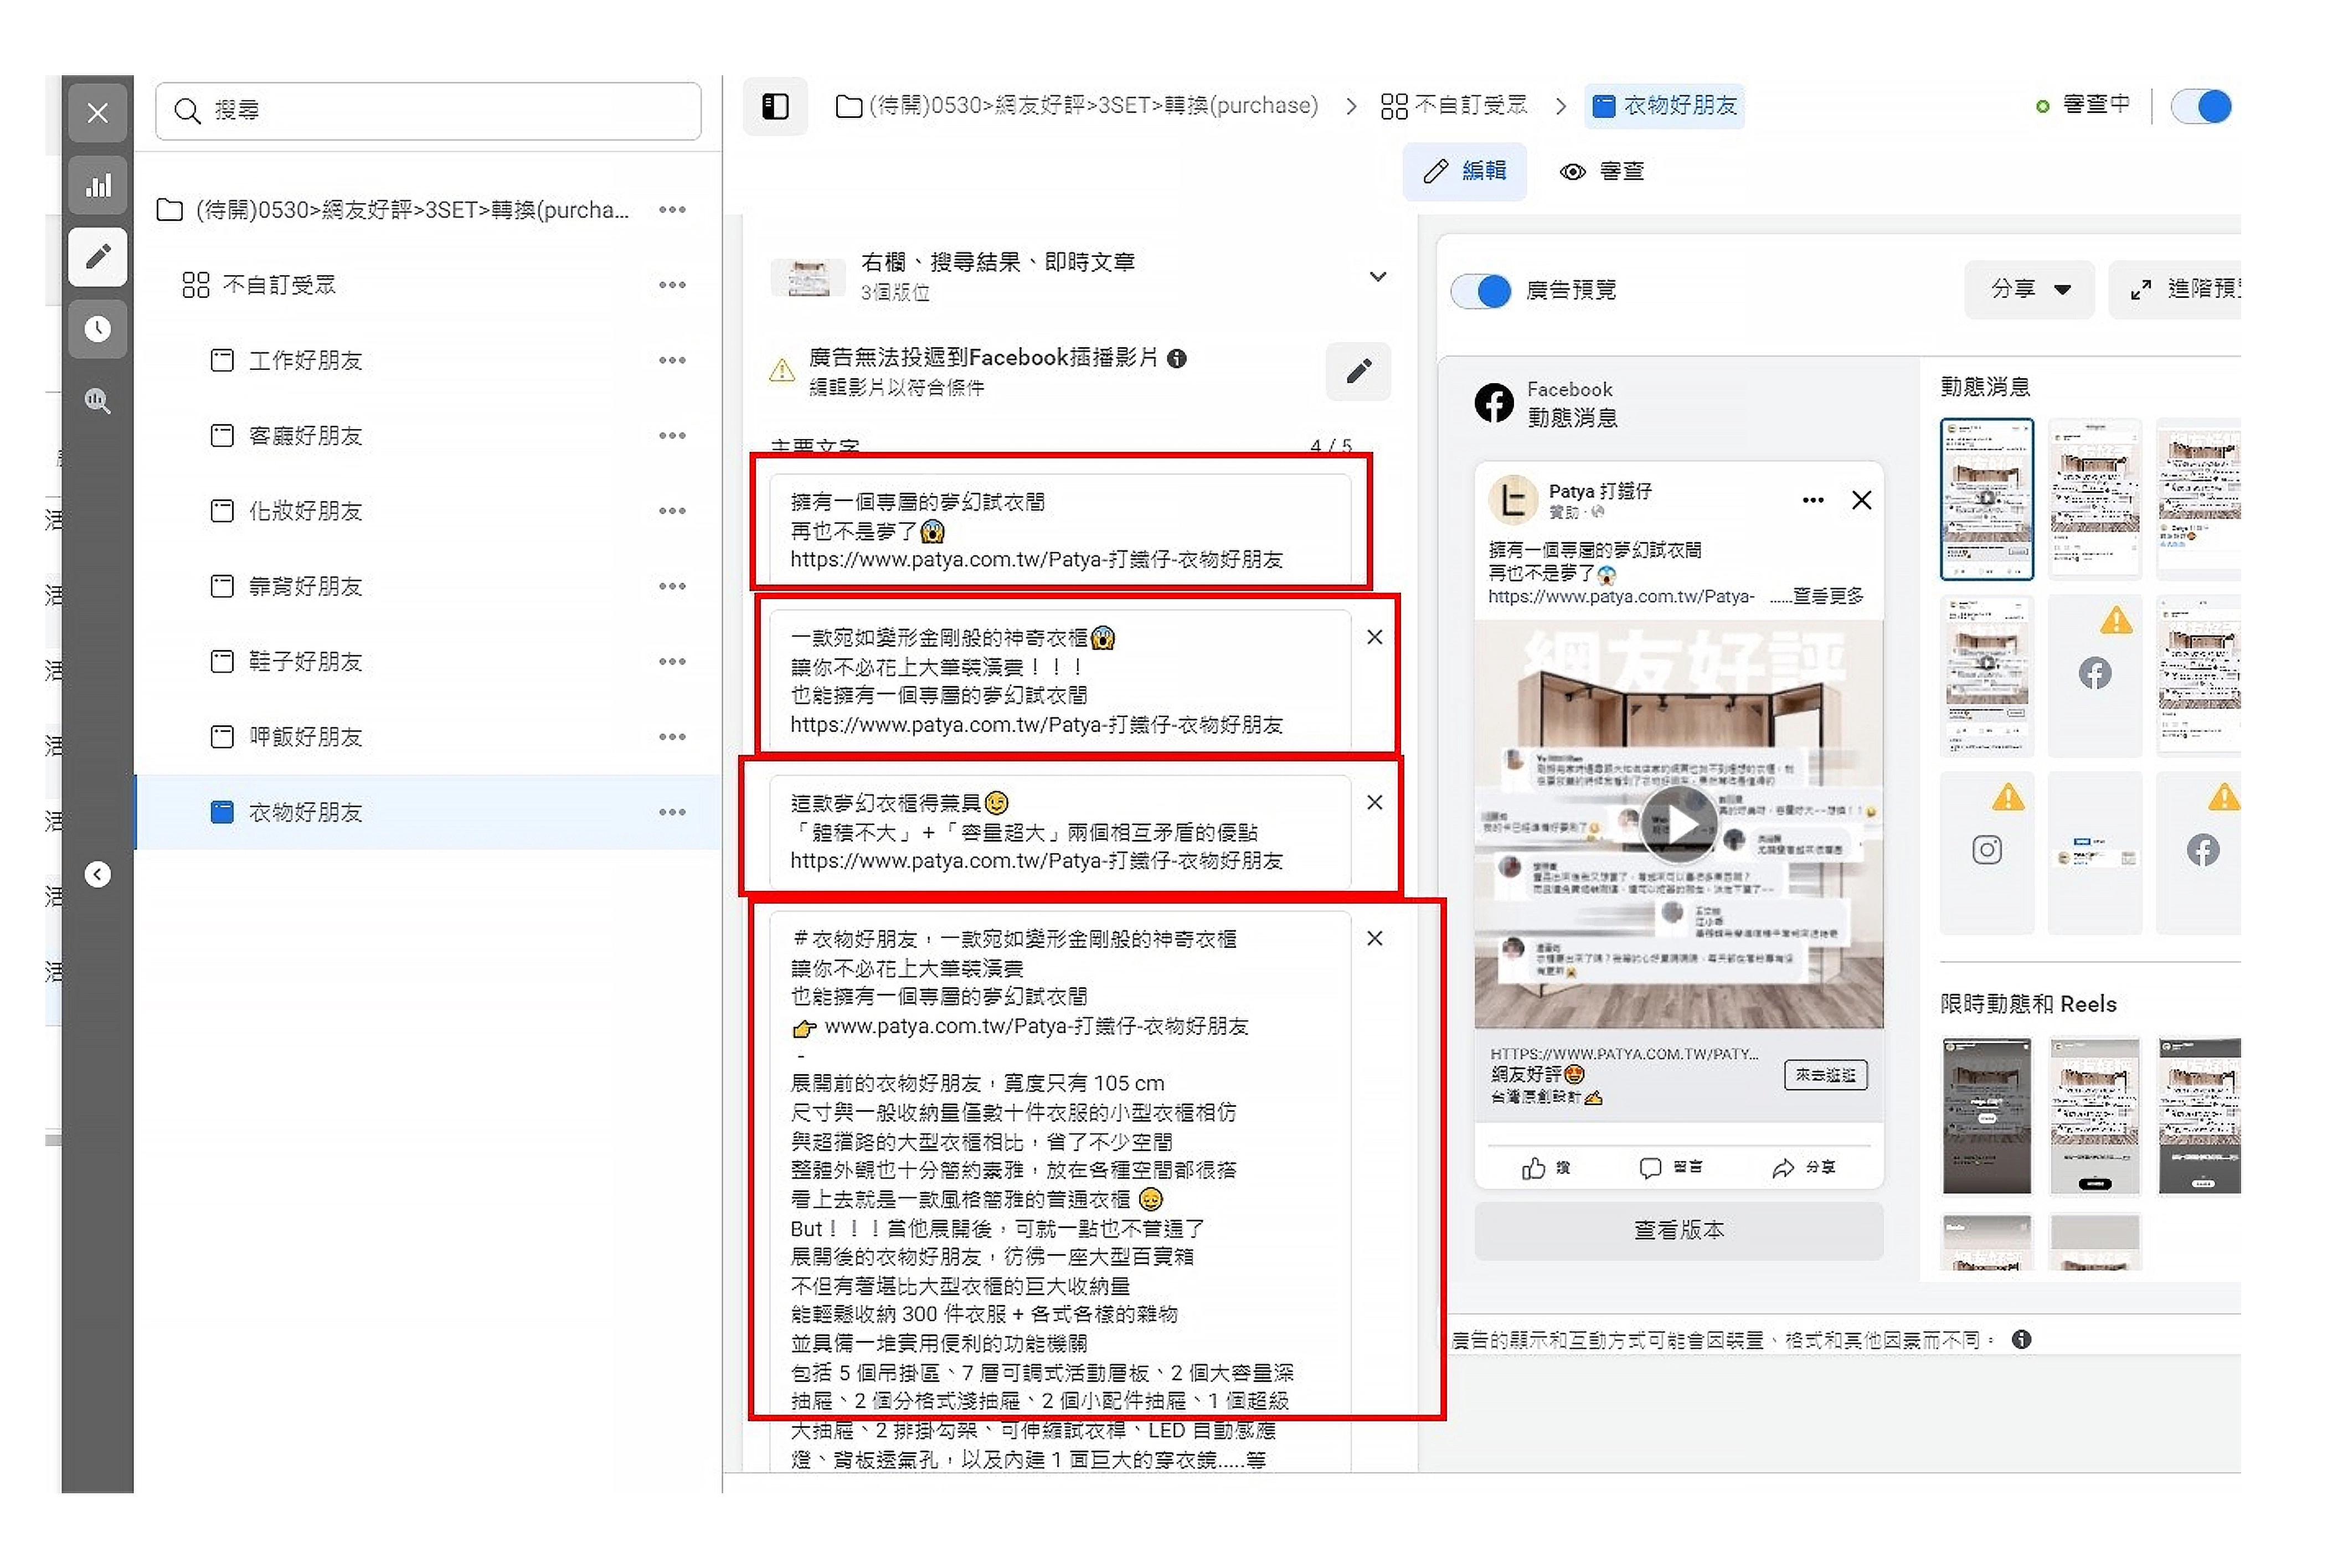
Task: Open 分享 dropdown
Action: (x=2029, y=290)
